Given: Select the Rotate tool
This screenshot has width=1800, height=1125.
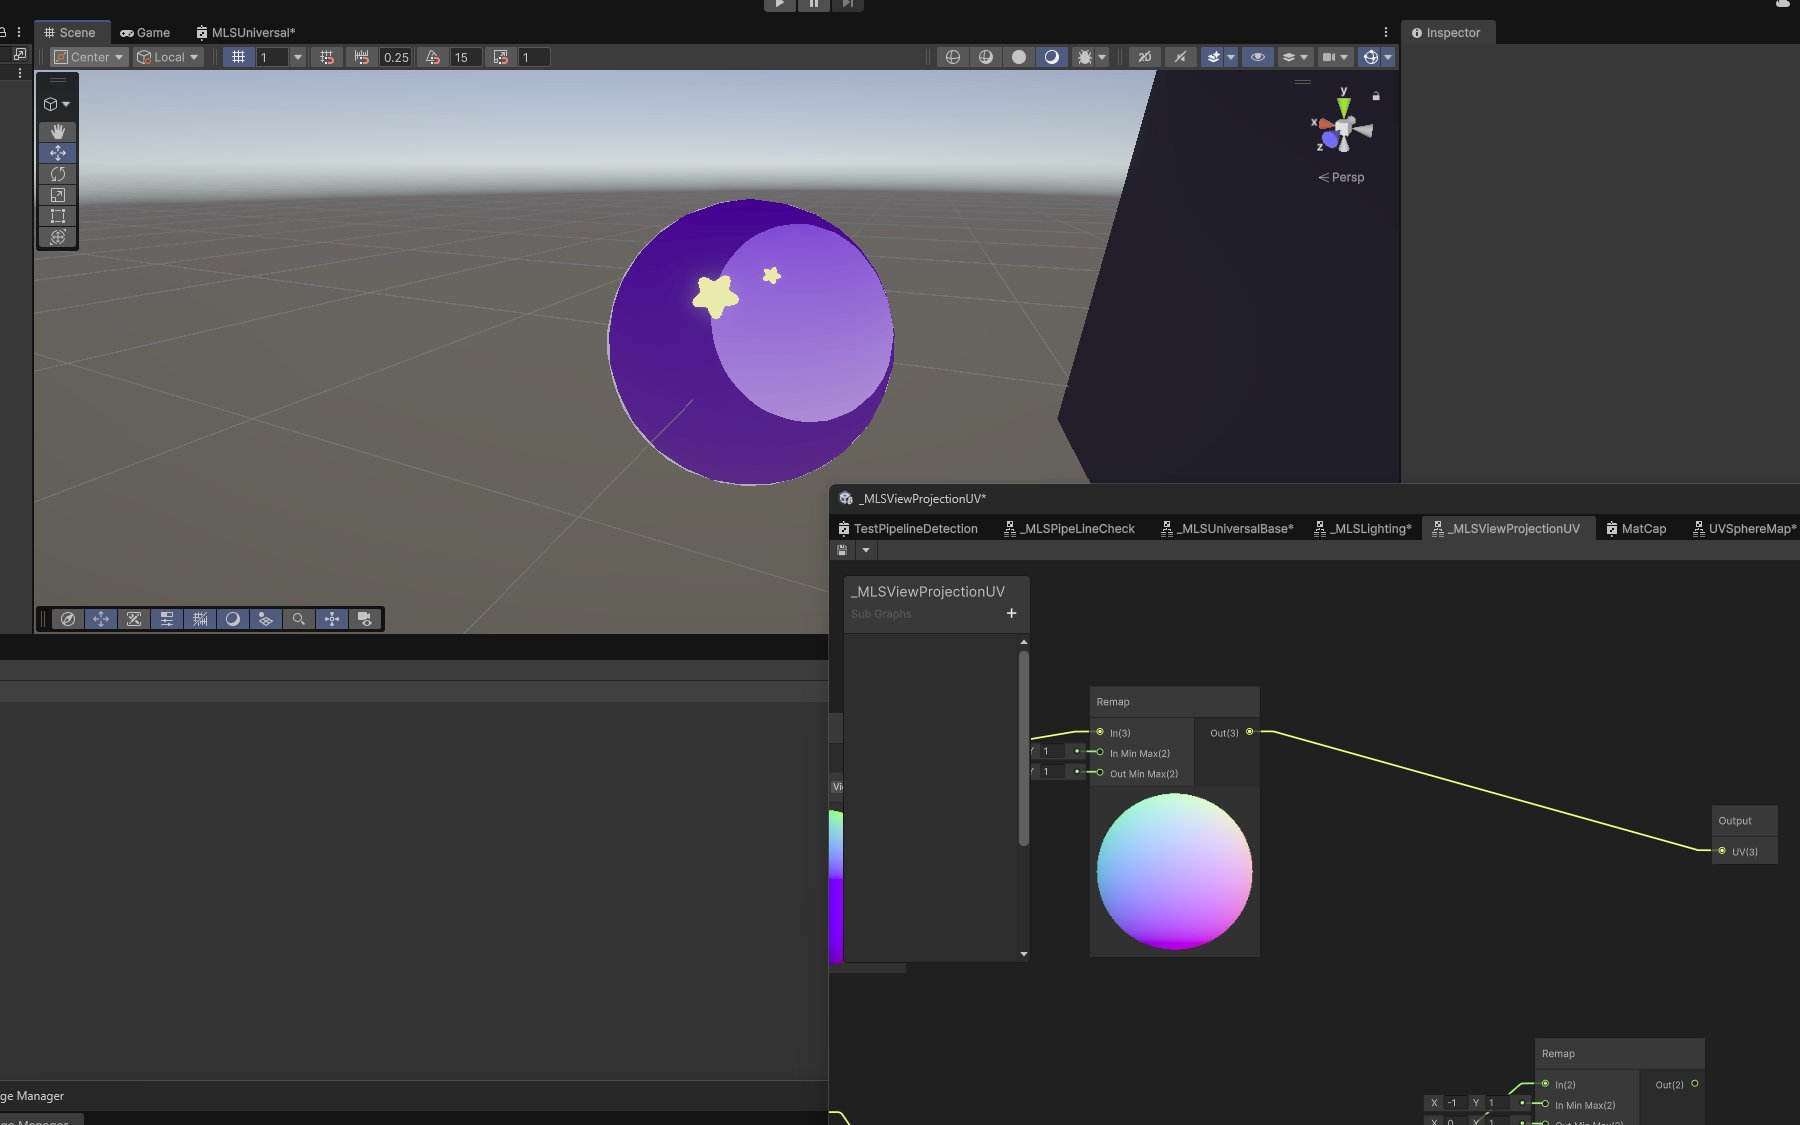Looking at the screenshot, I should pyautogui.click(x=58, y=174).
